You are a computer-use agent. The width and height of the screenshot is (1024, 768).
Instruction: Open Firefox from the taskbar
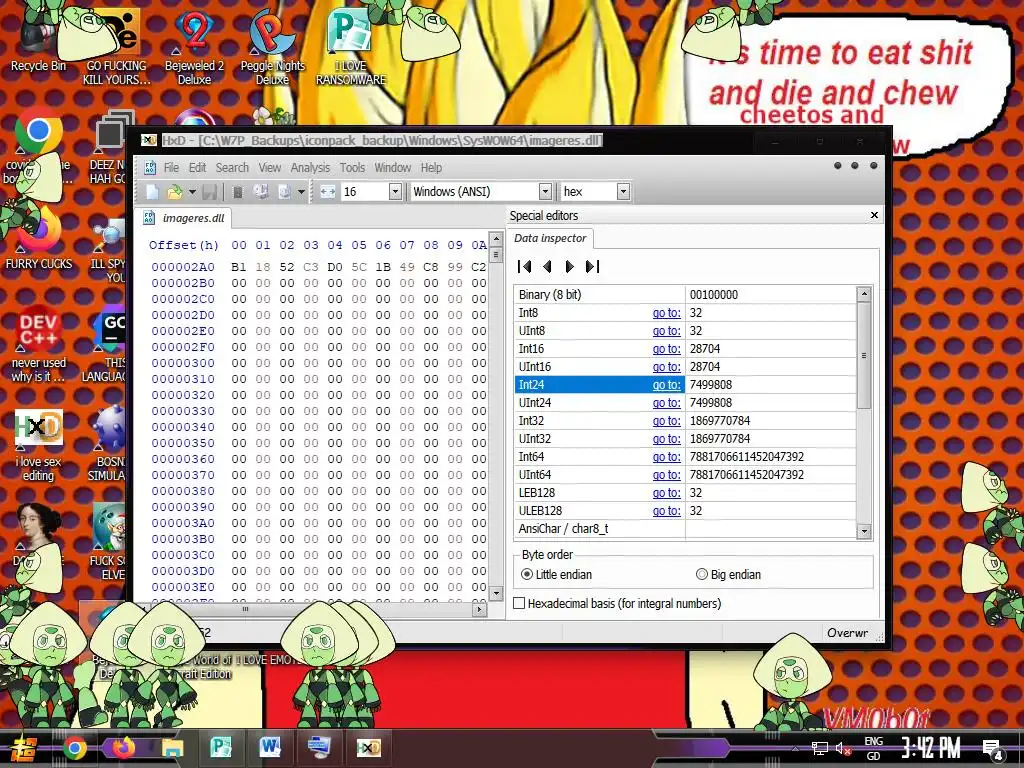pos(123,748)
